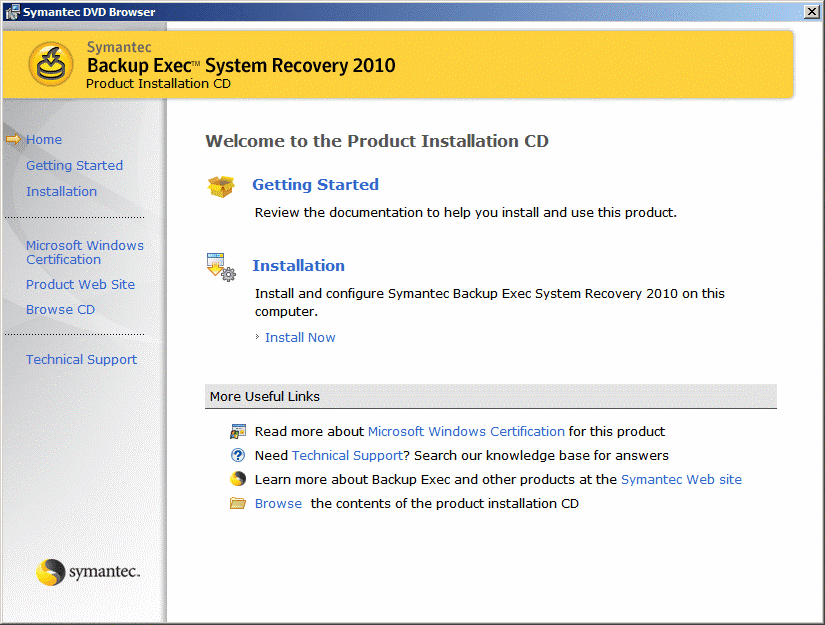
Task: Click the Symantec Web site globe icon
Action: (238, 479)
